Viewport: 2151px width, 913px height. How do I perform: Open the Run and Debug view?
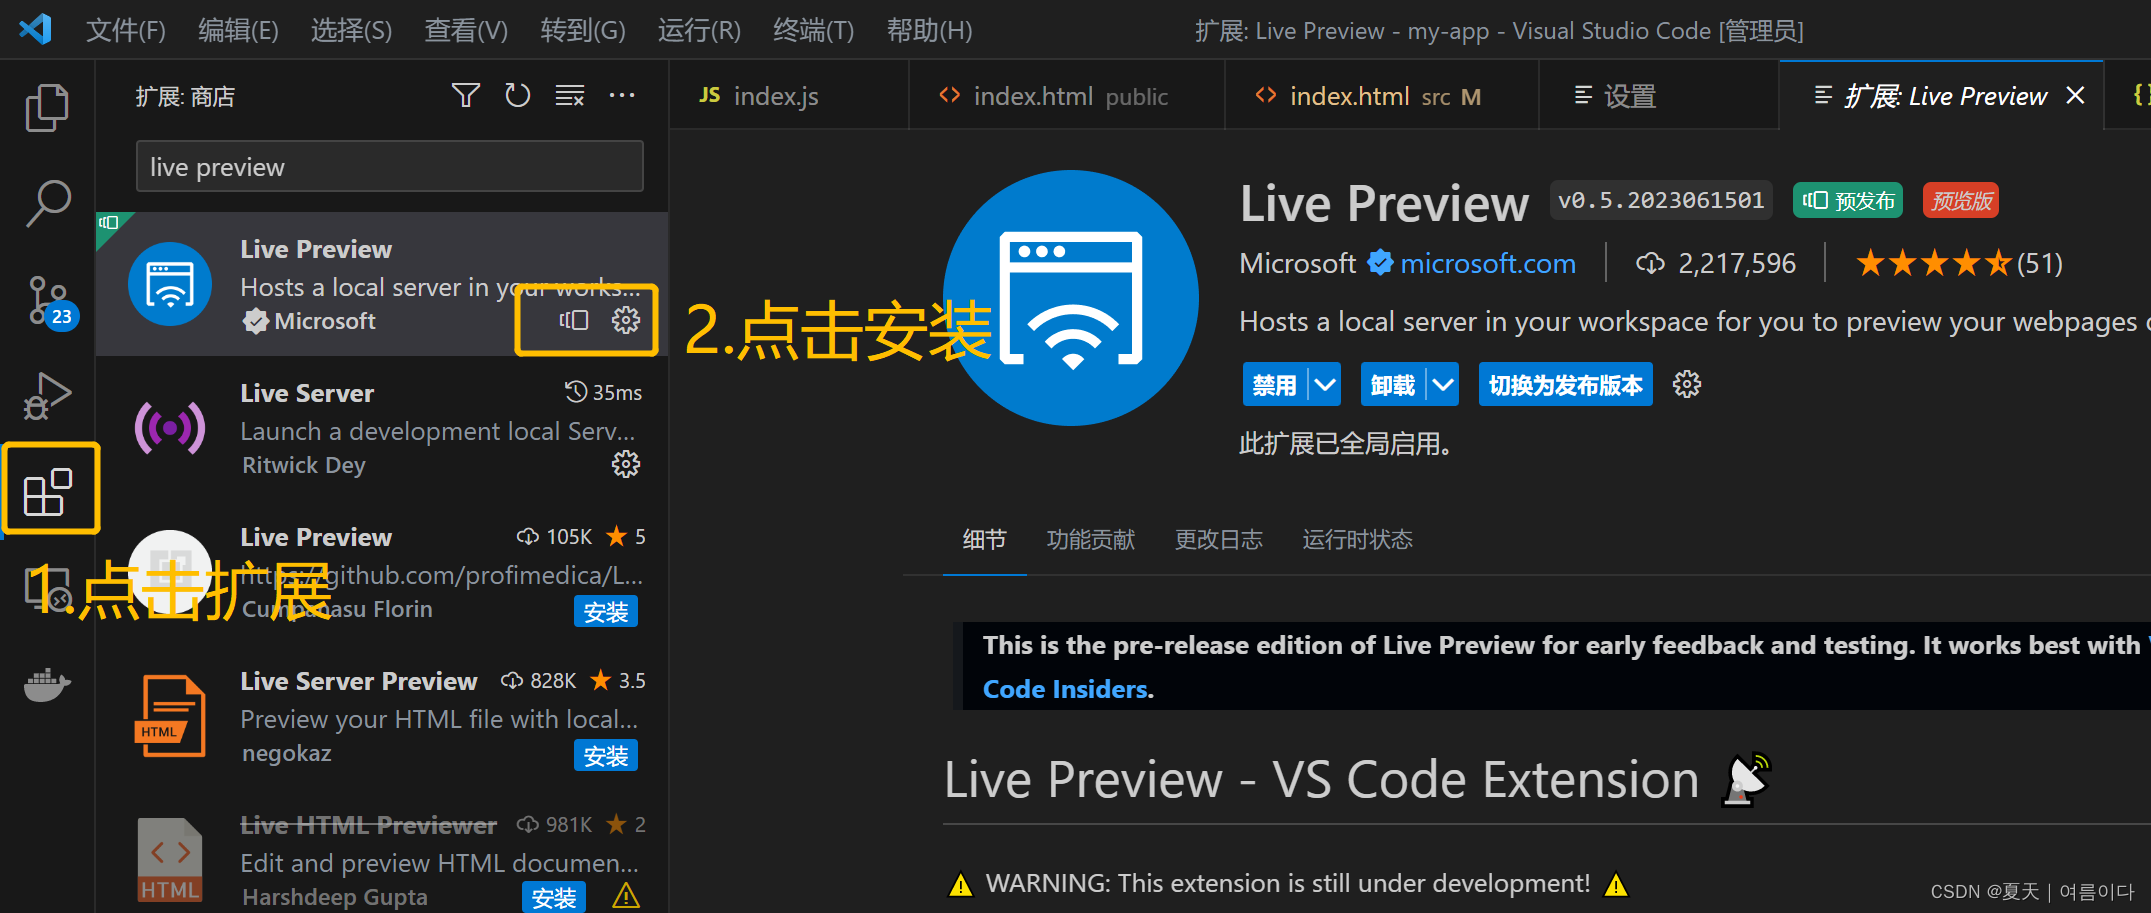point(47,396)
